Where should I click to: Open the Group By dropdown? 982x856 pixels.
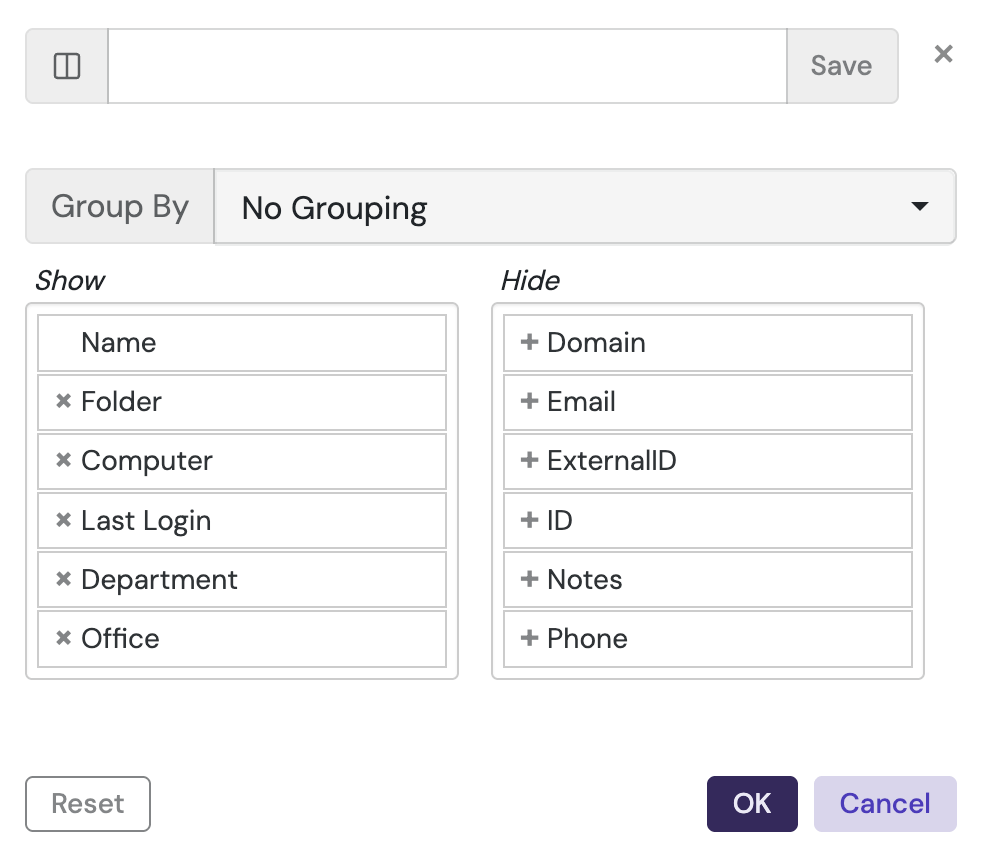[585, 206]
